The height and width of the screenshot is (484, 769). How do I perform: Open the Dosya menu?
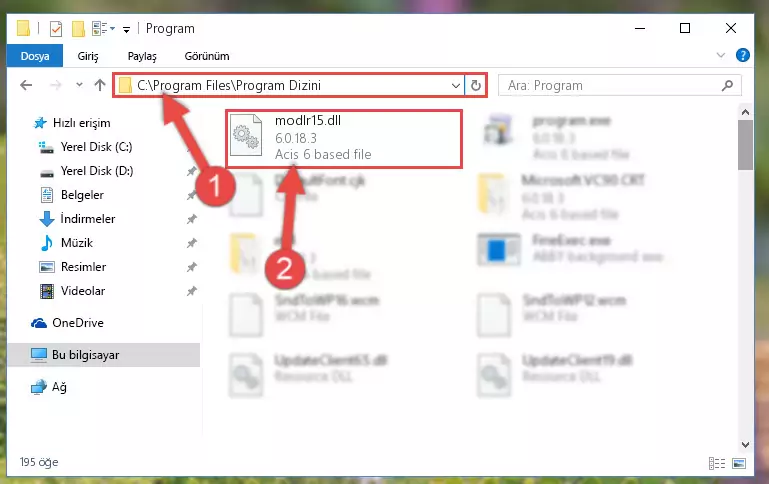pos(35,56)
